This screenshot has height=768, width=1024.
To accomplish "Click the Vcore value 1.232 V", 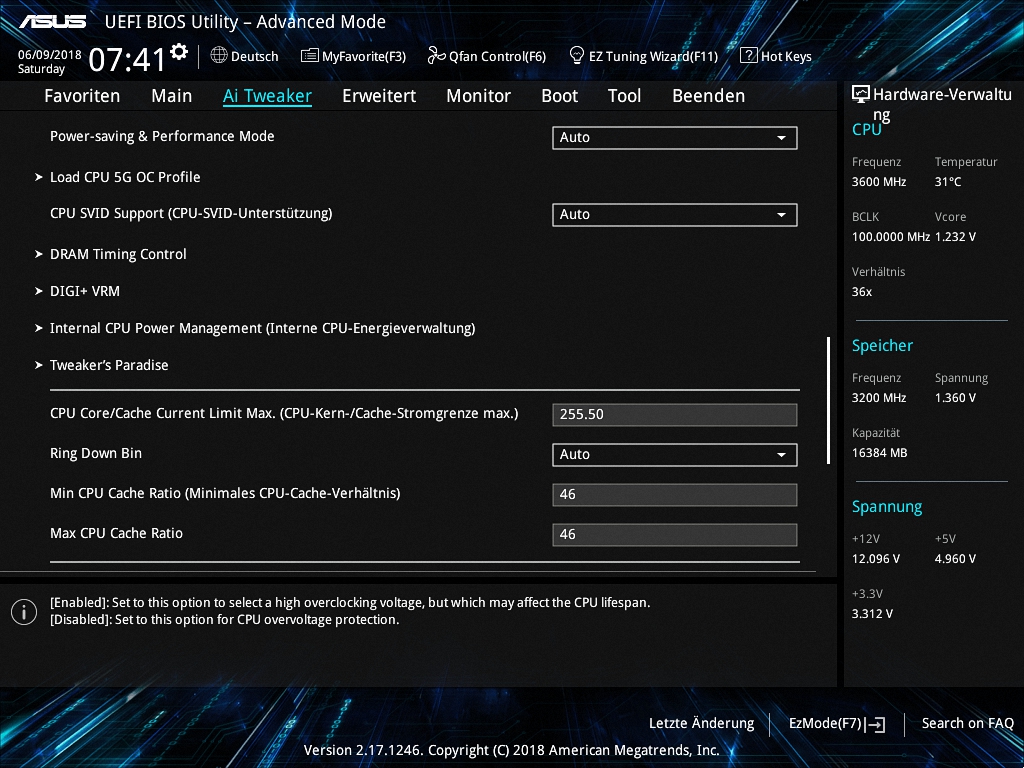I will click(955, 237).
